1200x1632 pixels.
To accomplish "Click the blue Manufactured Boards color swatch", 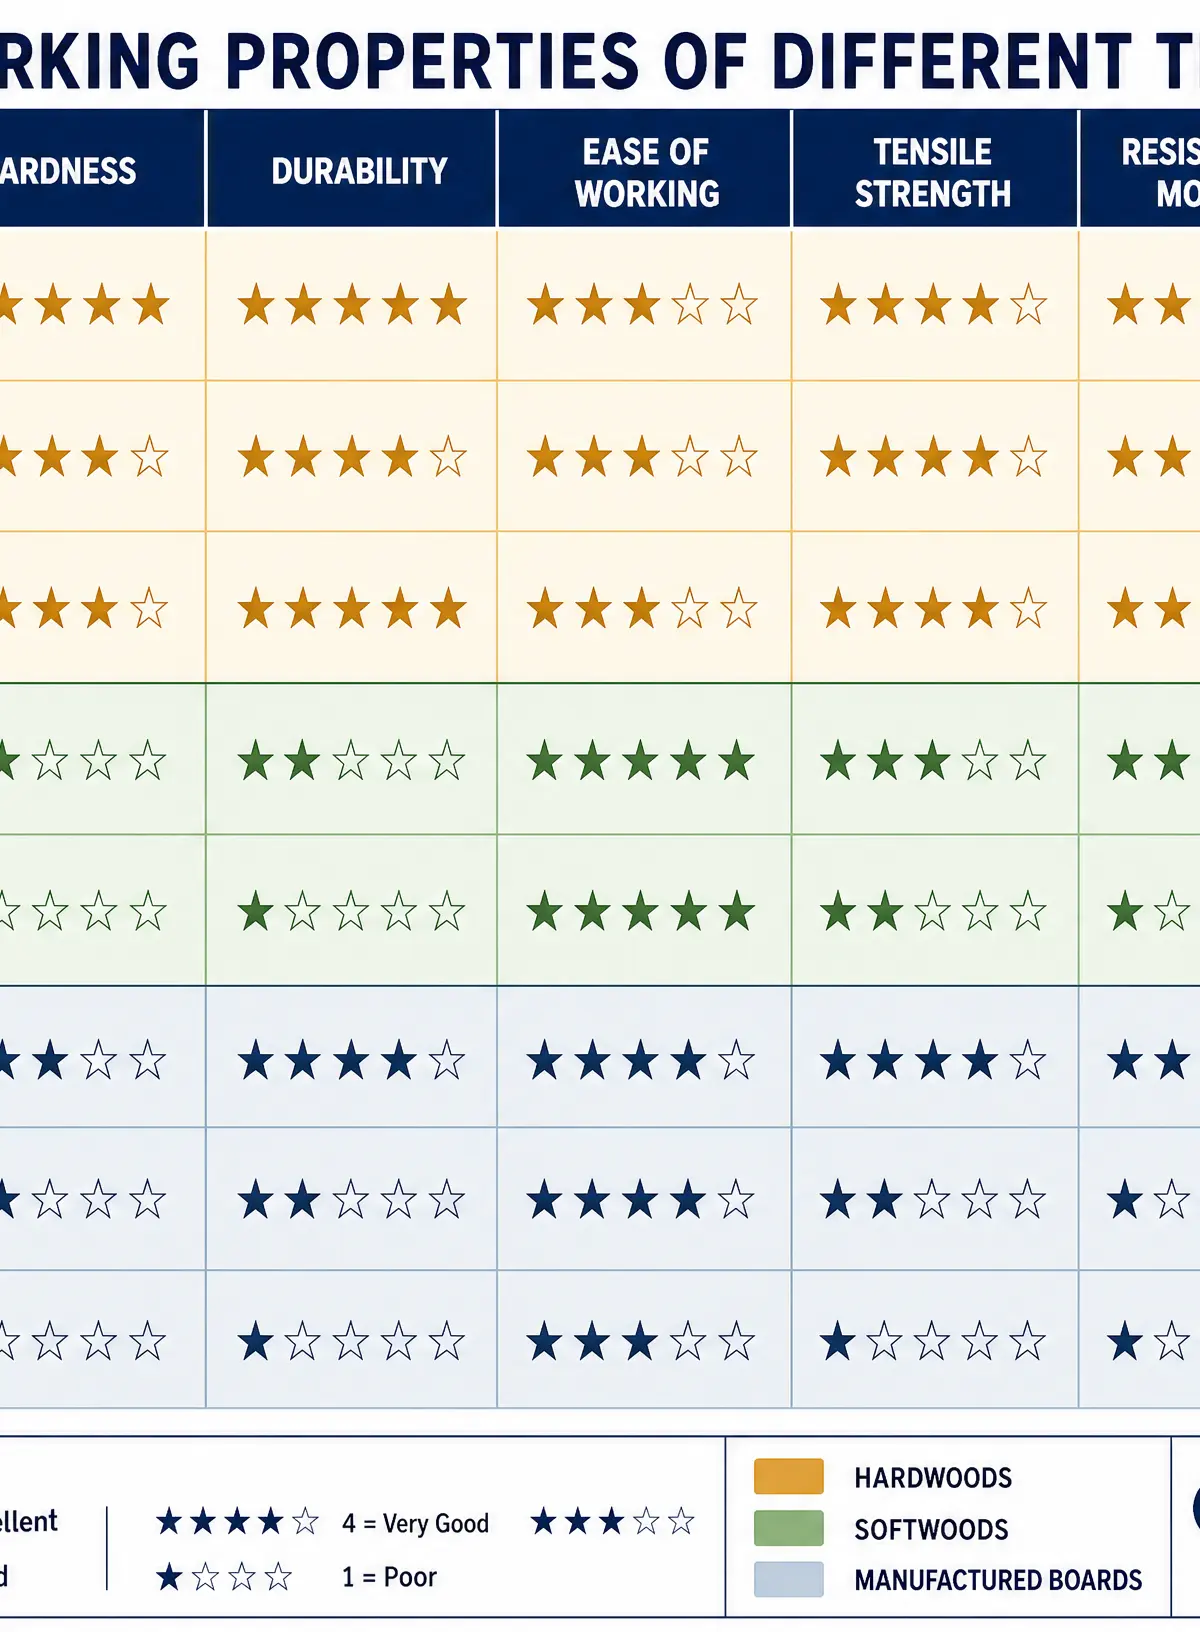I will pyautogui.click(x=789, y=1580).
